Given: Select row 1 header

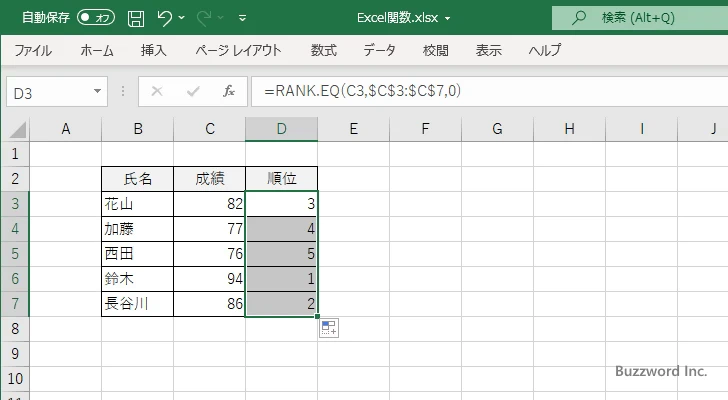Looking at the screenshot, I should click(15, 154).
